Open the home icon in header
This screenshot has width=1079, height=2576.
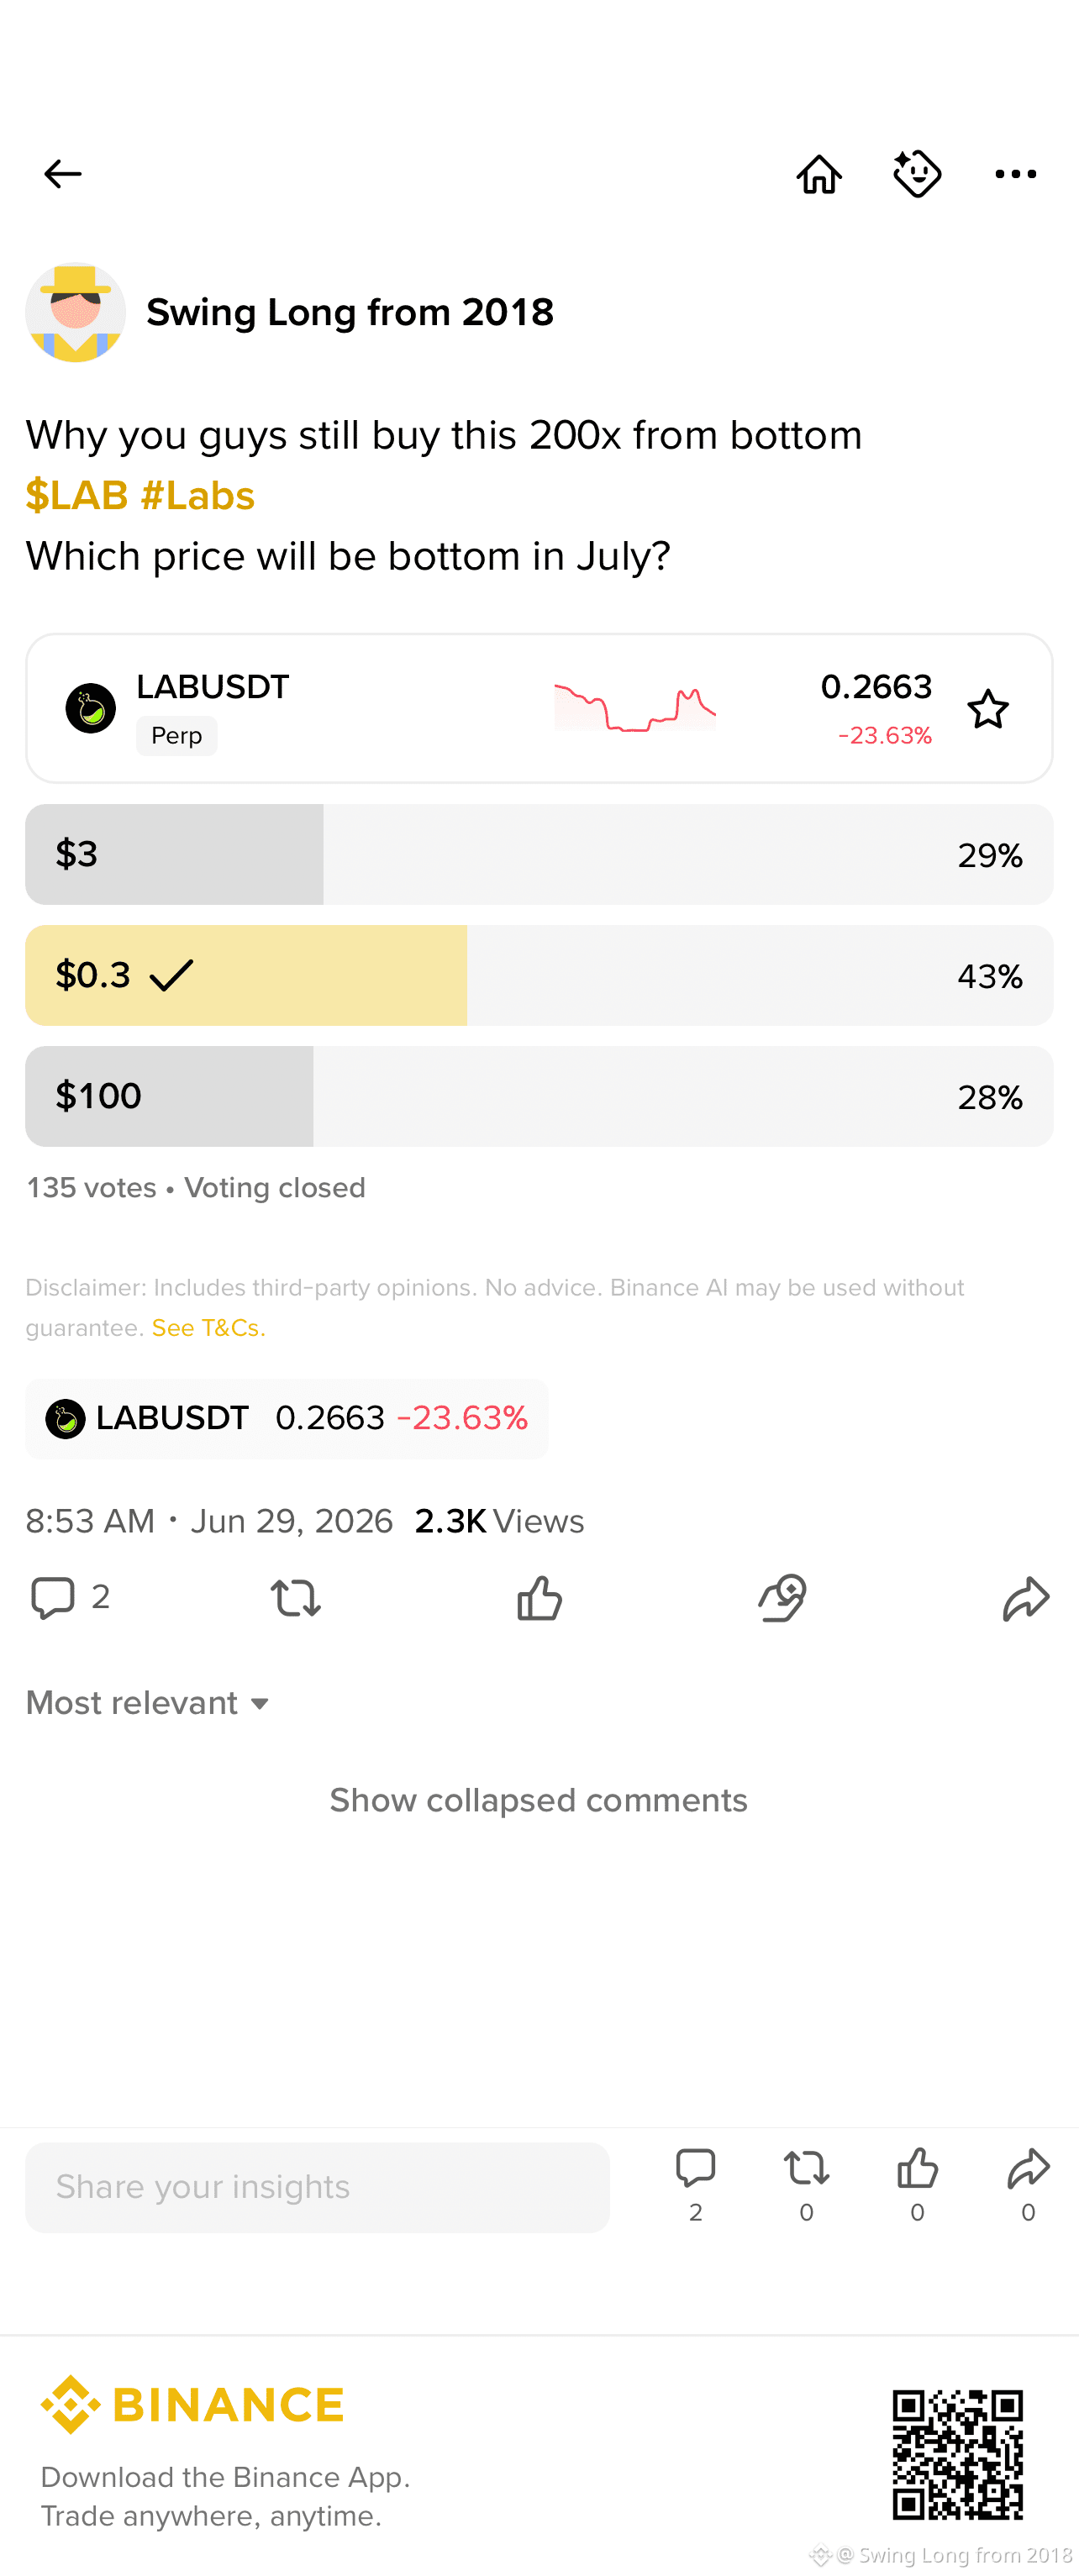pos(819,174)
